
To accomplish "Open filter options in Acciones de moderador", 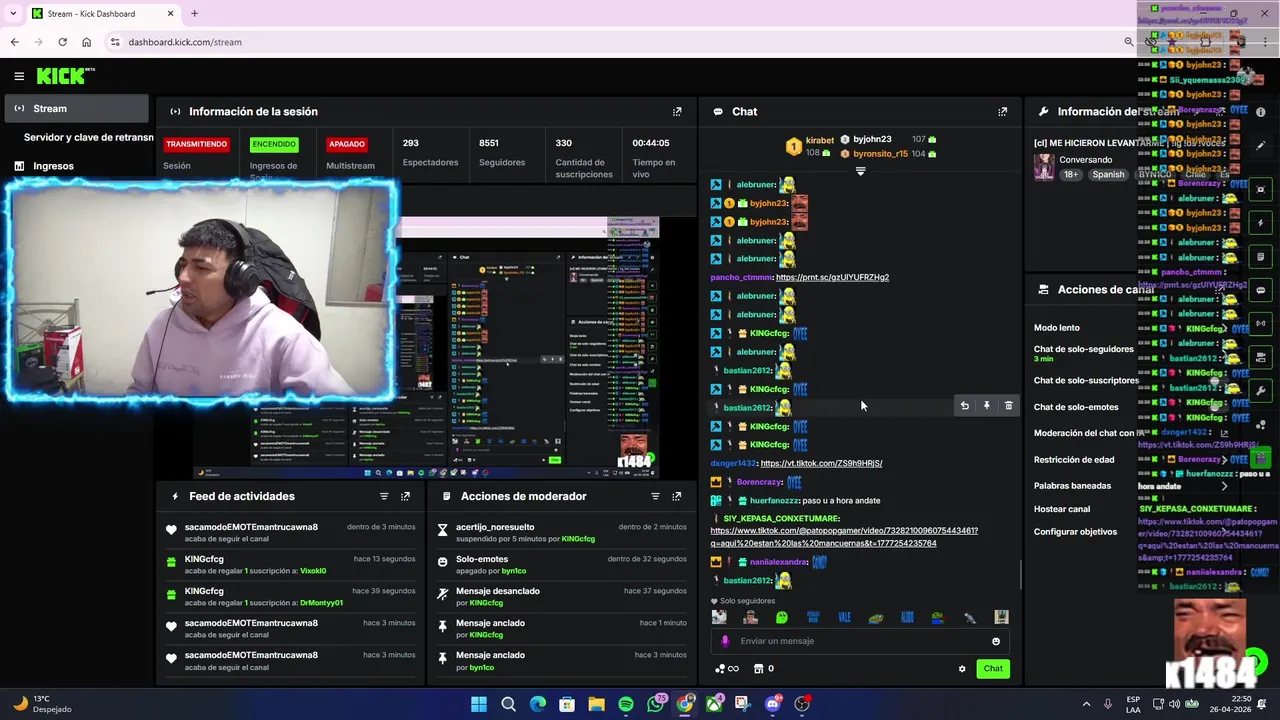I will [x=656, y=496].
